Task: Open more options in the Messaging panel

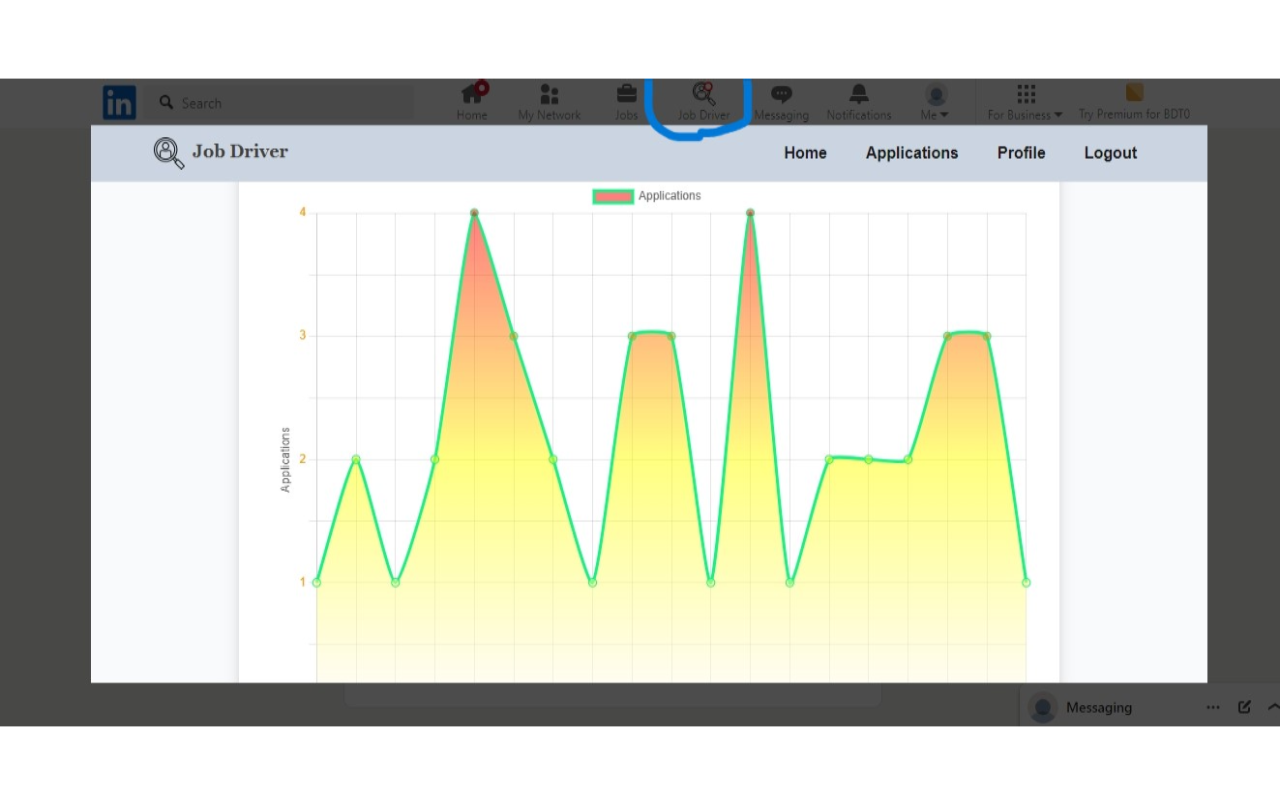Action: 1213,707
